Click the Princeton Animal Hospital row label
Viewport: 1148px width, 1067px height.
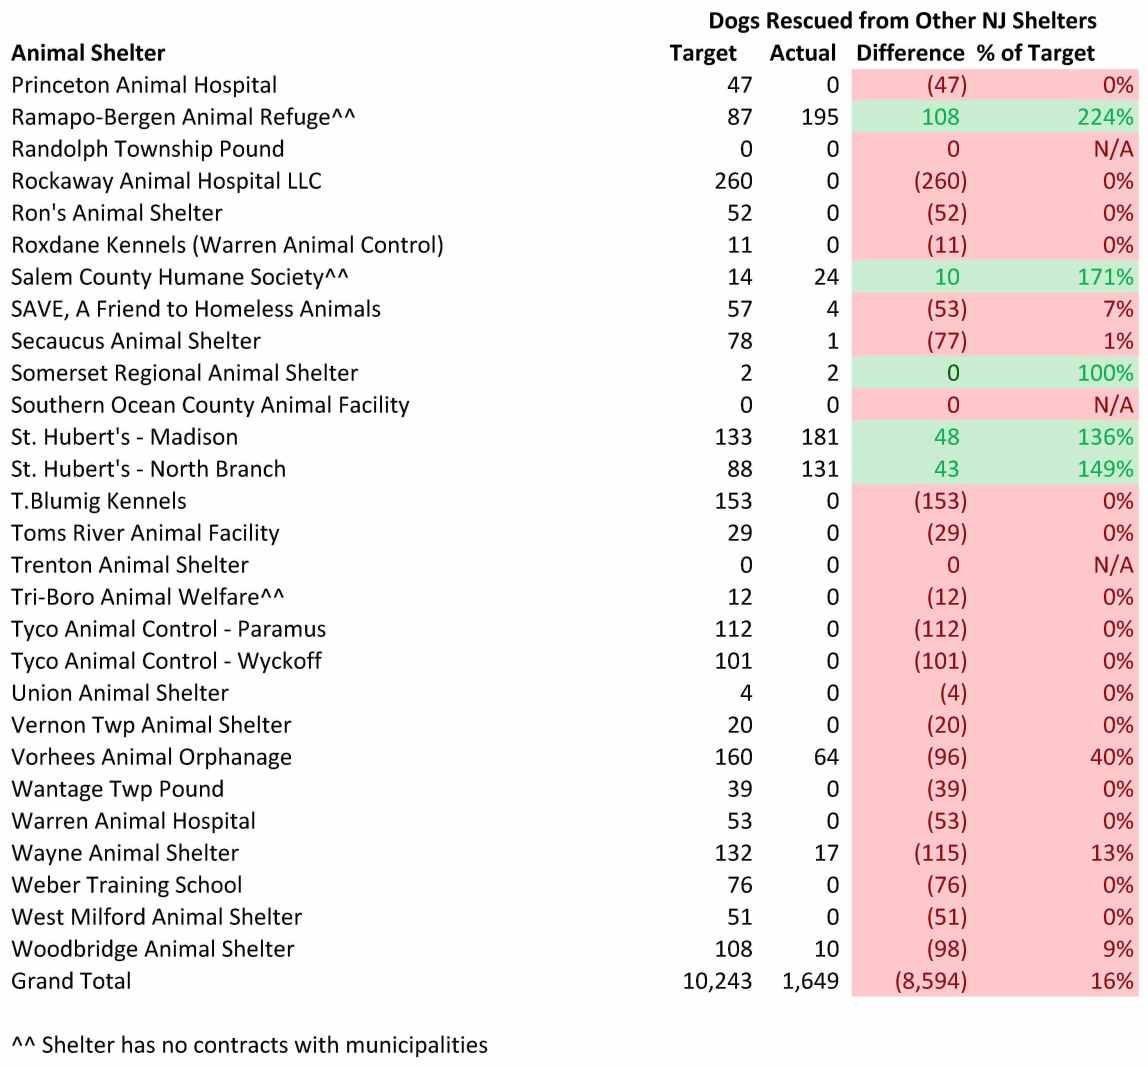[x=144, y=85]
